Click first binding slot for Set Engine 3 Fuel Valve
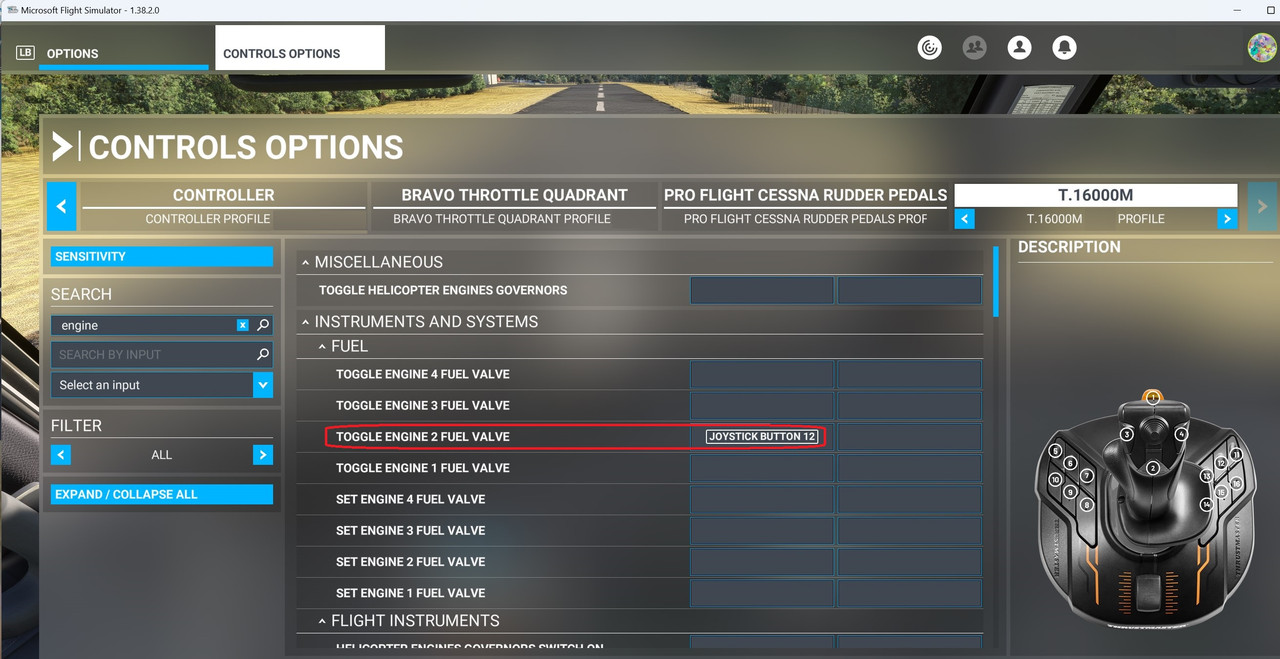The image size is (1280, 659). (x=762, y=530)
